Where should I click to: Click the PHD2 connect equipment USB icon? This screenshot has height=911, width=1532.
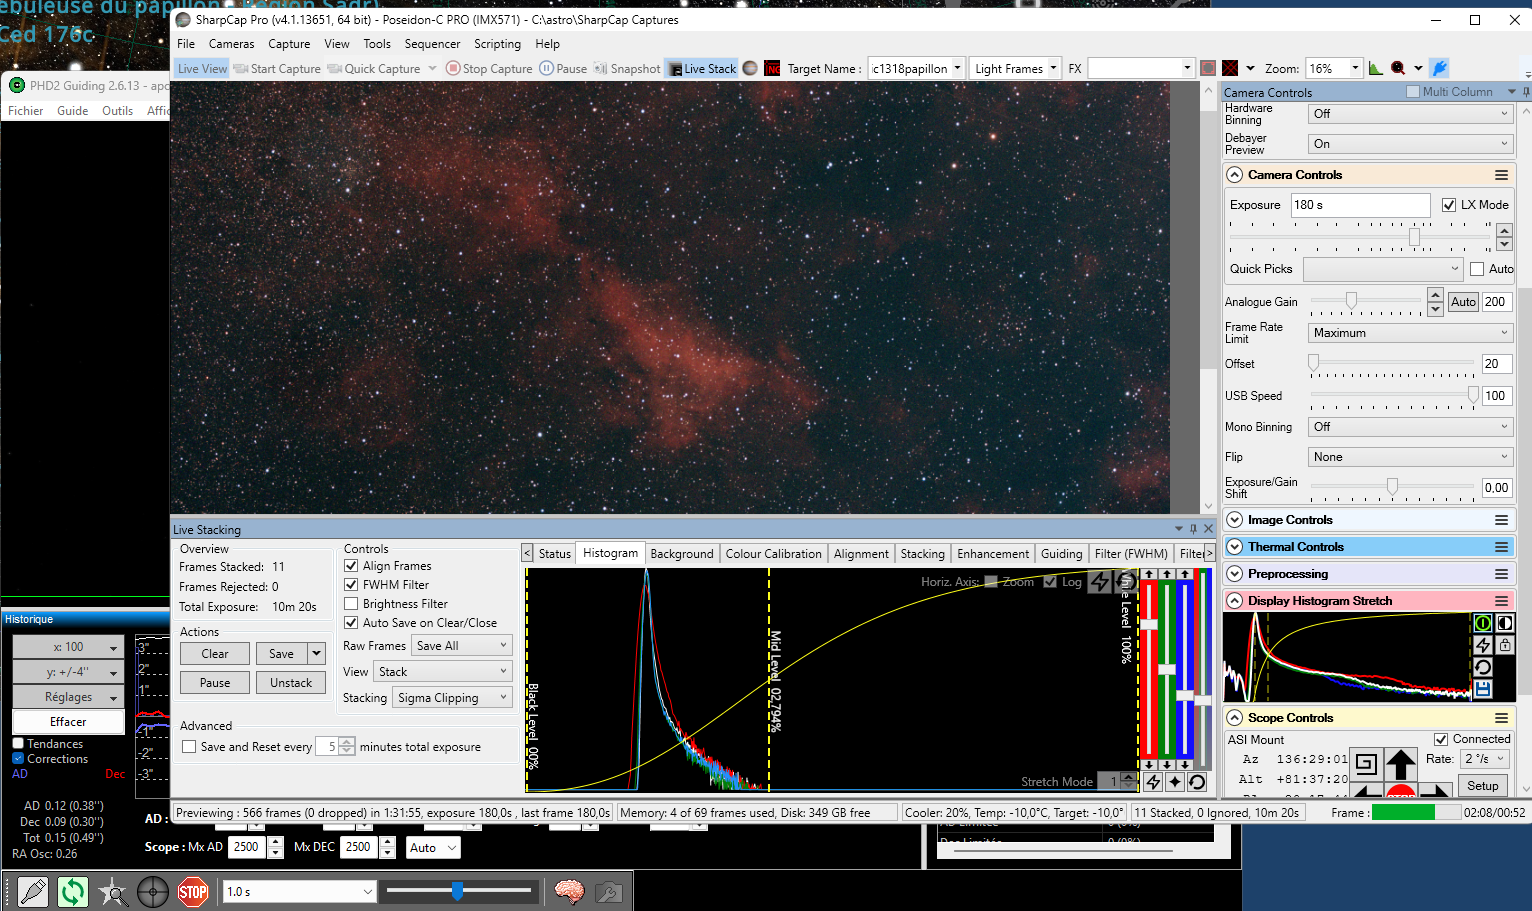click(x=33, y=891)
